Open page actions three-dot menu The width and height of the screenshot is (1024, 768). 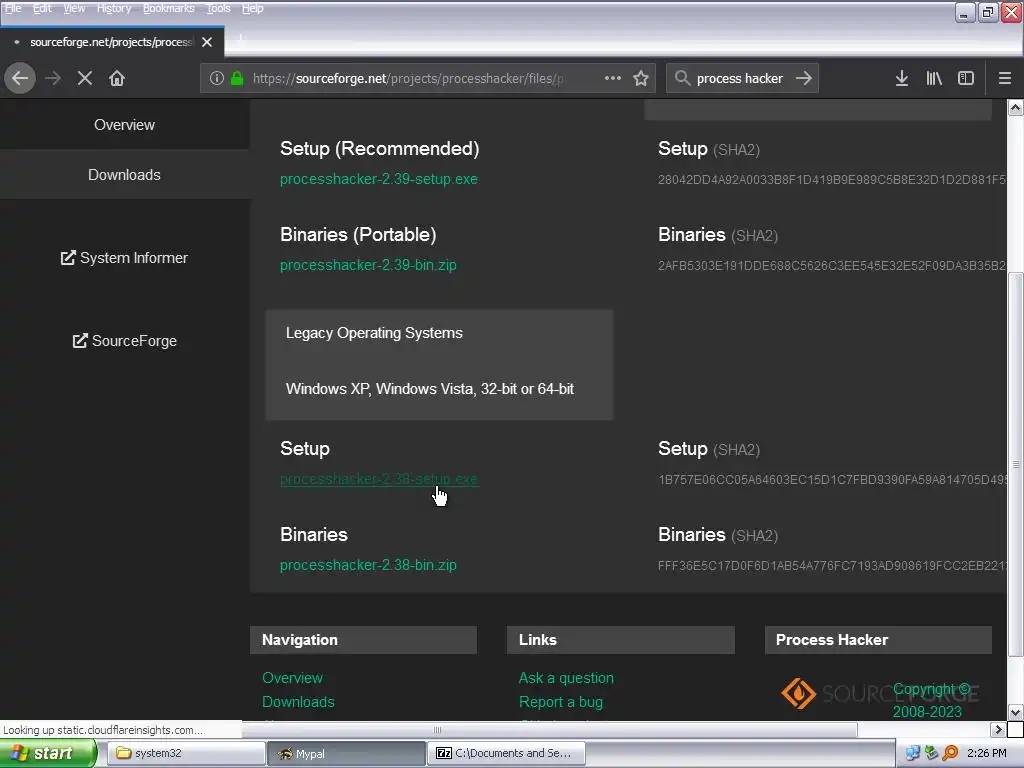(x=613, y=78)
